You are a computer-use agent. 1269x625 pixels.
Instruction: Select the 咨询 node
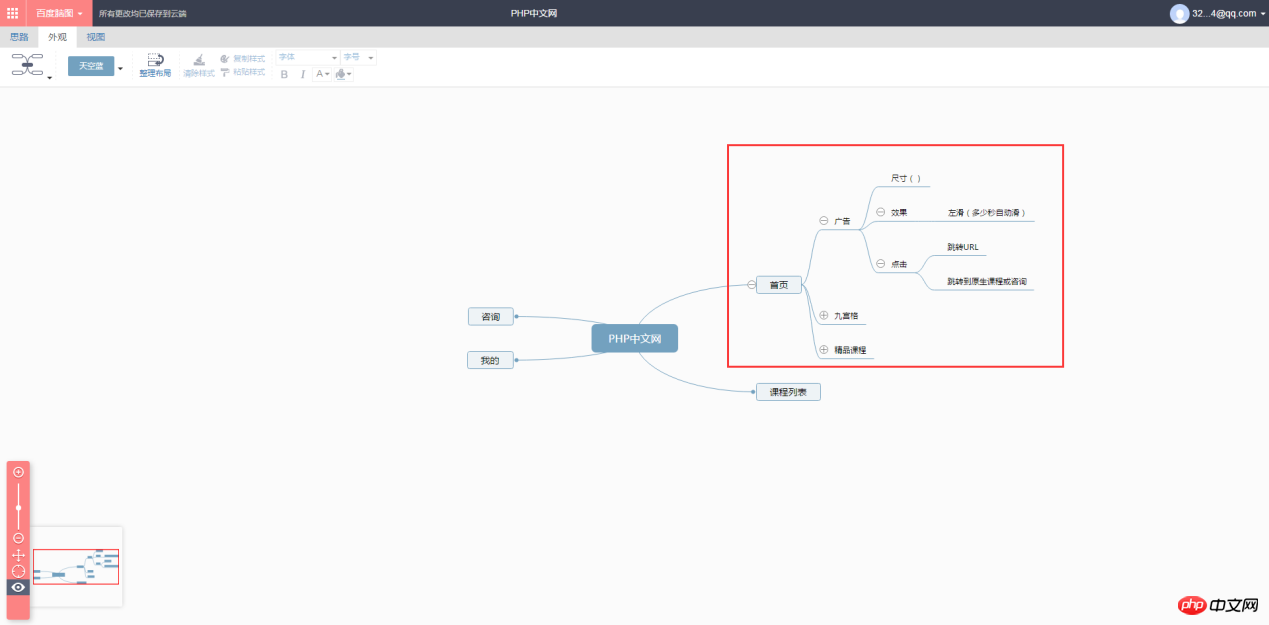coord(490,316)
